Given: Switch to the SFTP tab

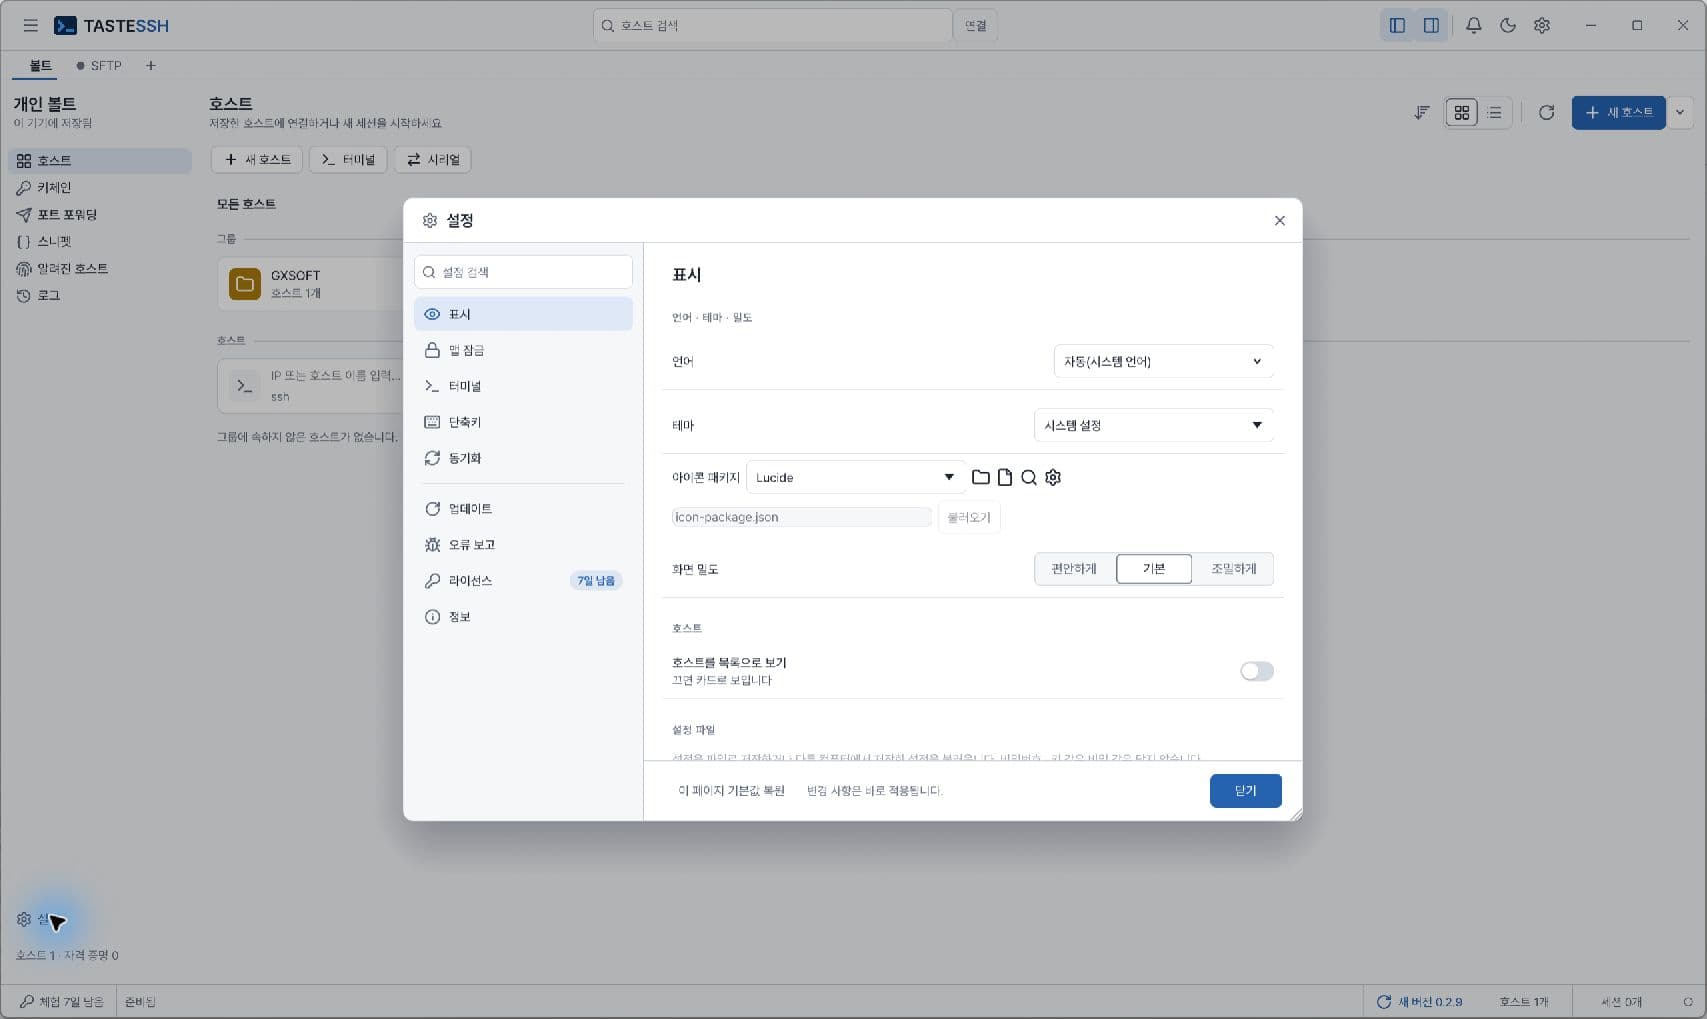Looking at the screenshot, I should point(99,65).
